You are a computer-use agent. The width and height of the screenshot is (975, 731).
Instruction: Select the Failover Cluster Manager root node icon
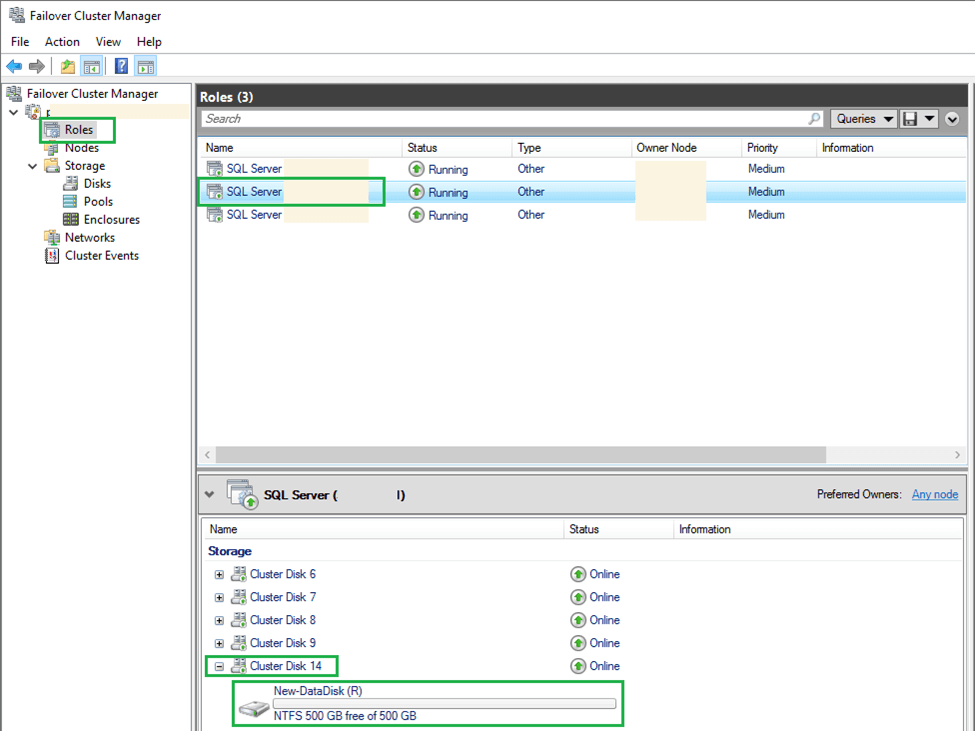(14, 94)
